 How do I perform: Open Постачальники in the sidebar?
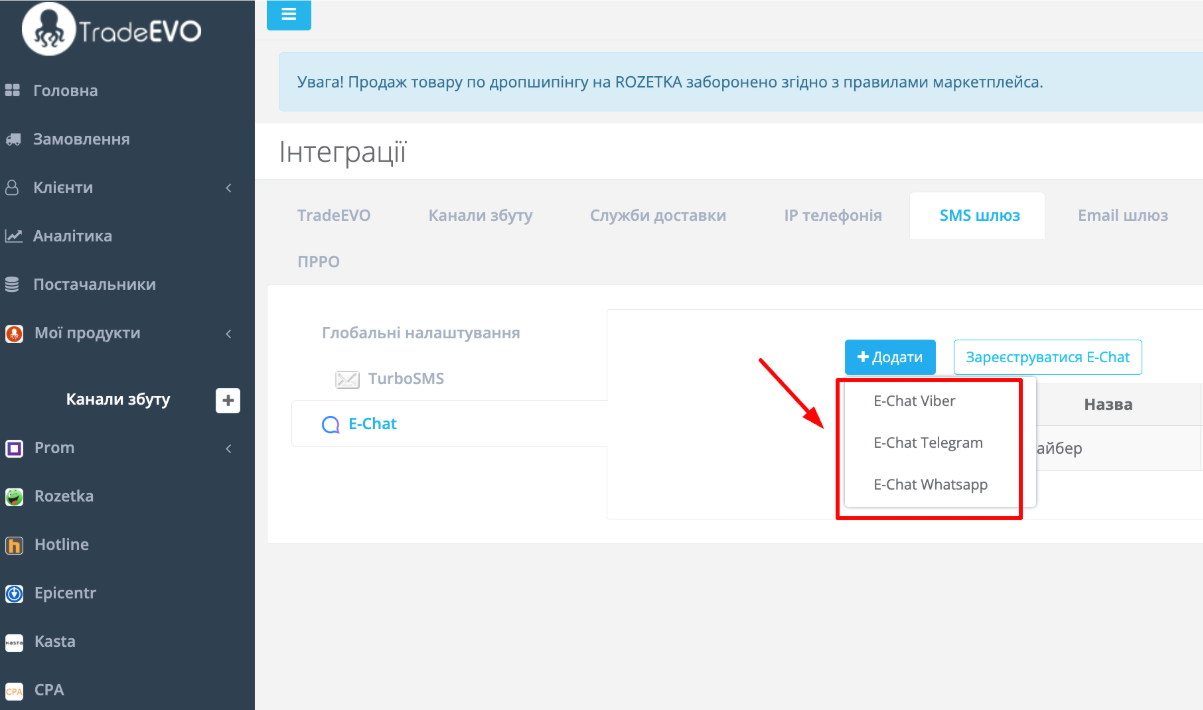94,285
